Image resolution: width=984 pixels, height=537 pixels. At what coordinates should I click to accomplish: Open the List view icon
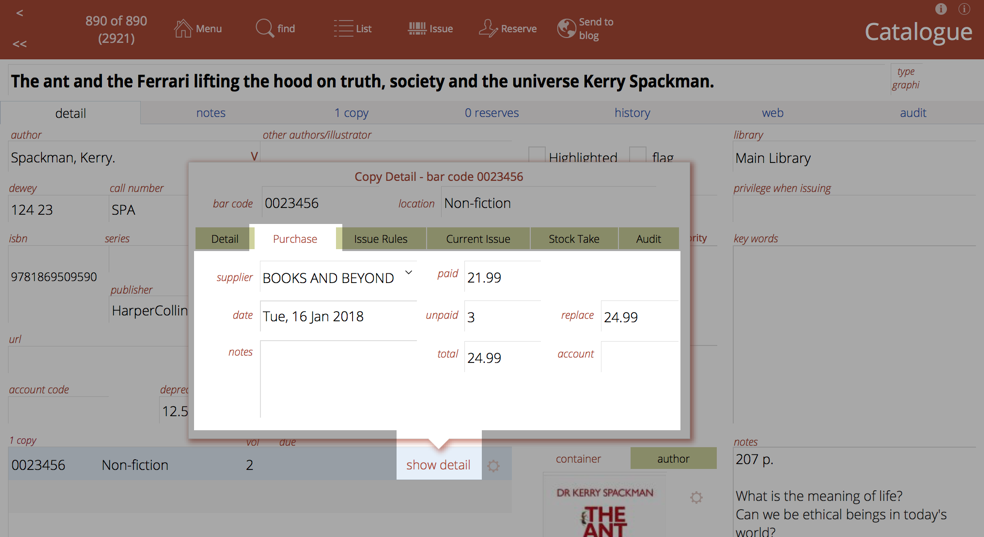pyautogui.click(x=343, y=29)
